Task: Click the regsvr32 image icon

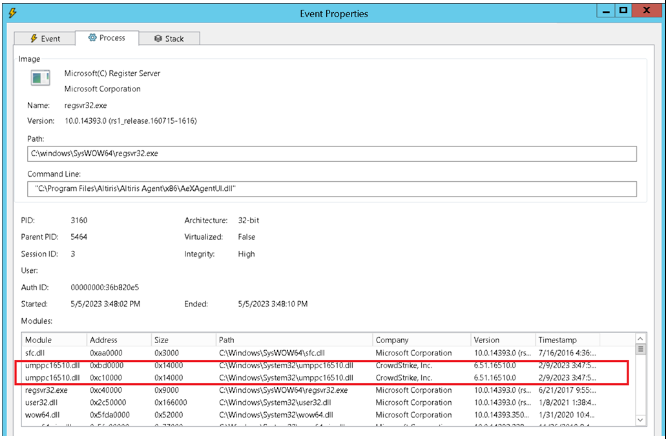Action: [x=40, y=79]
